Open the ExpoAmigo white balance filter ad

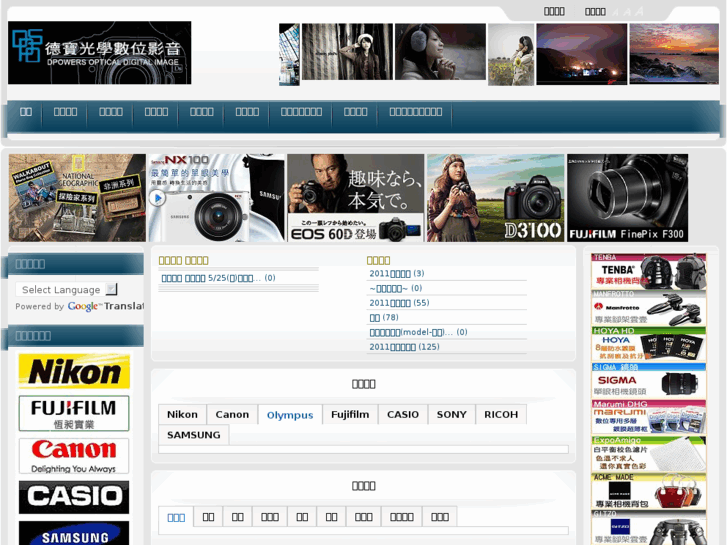[x=649, y=454]
